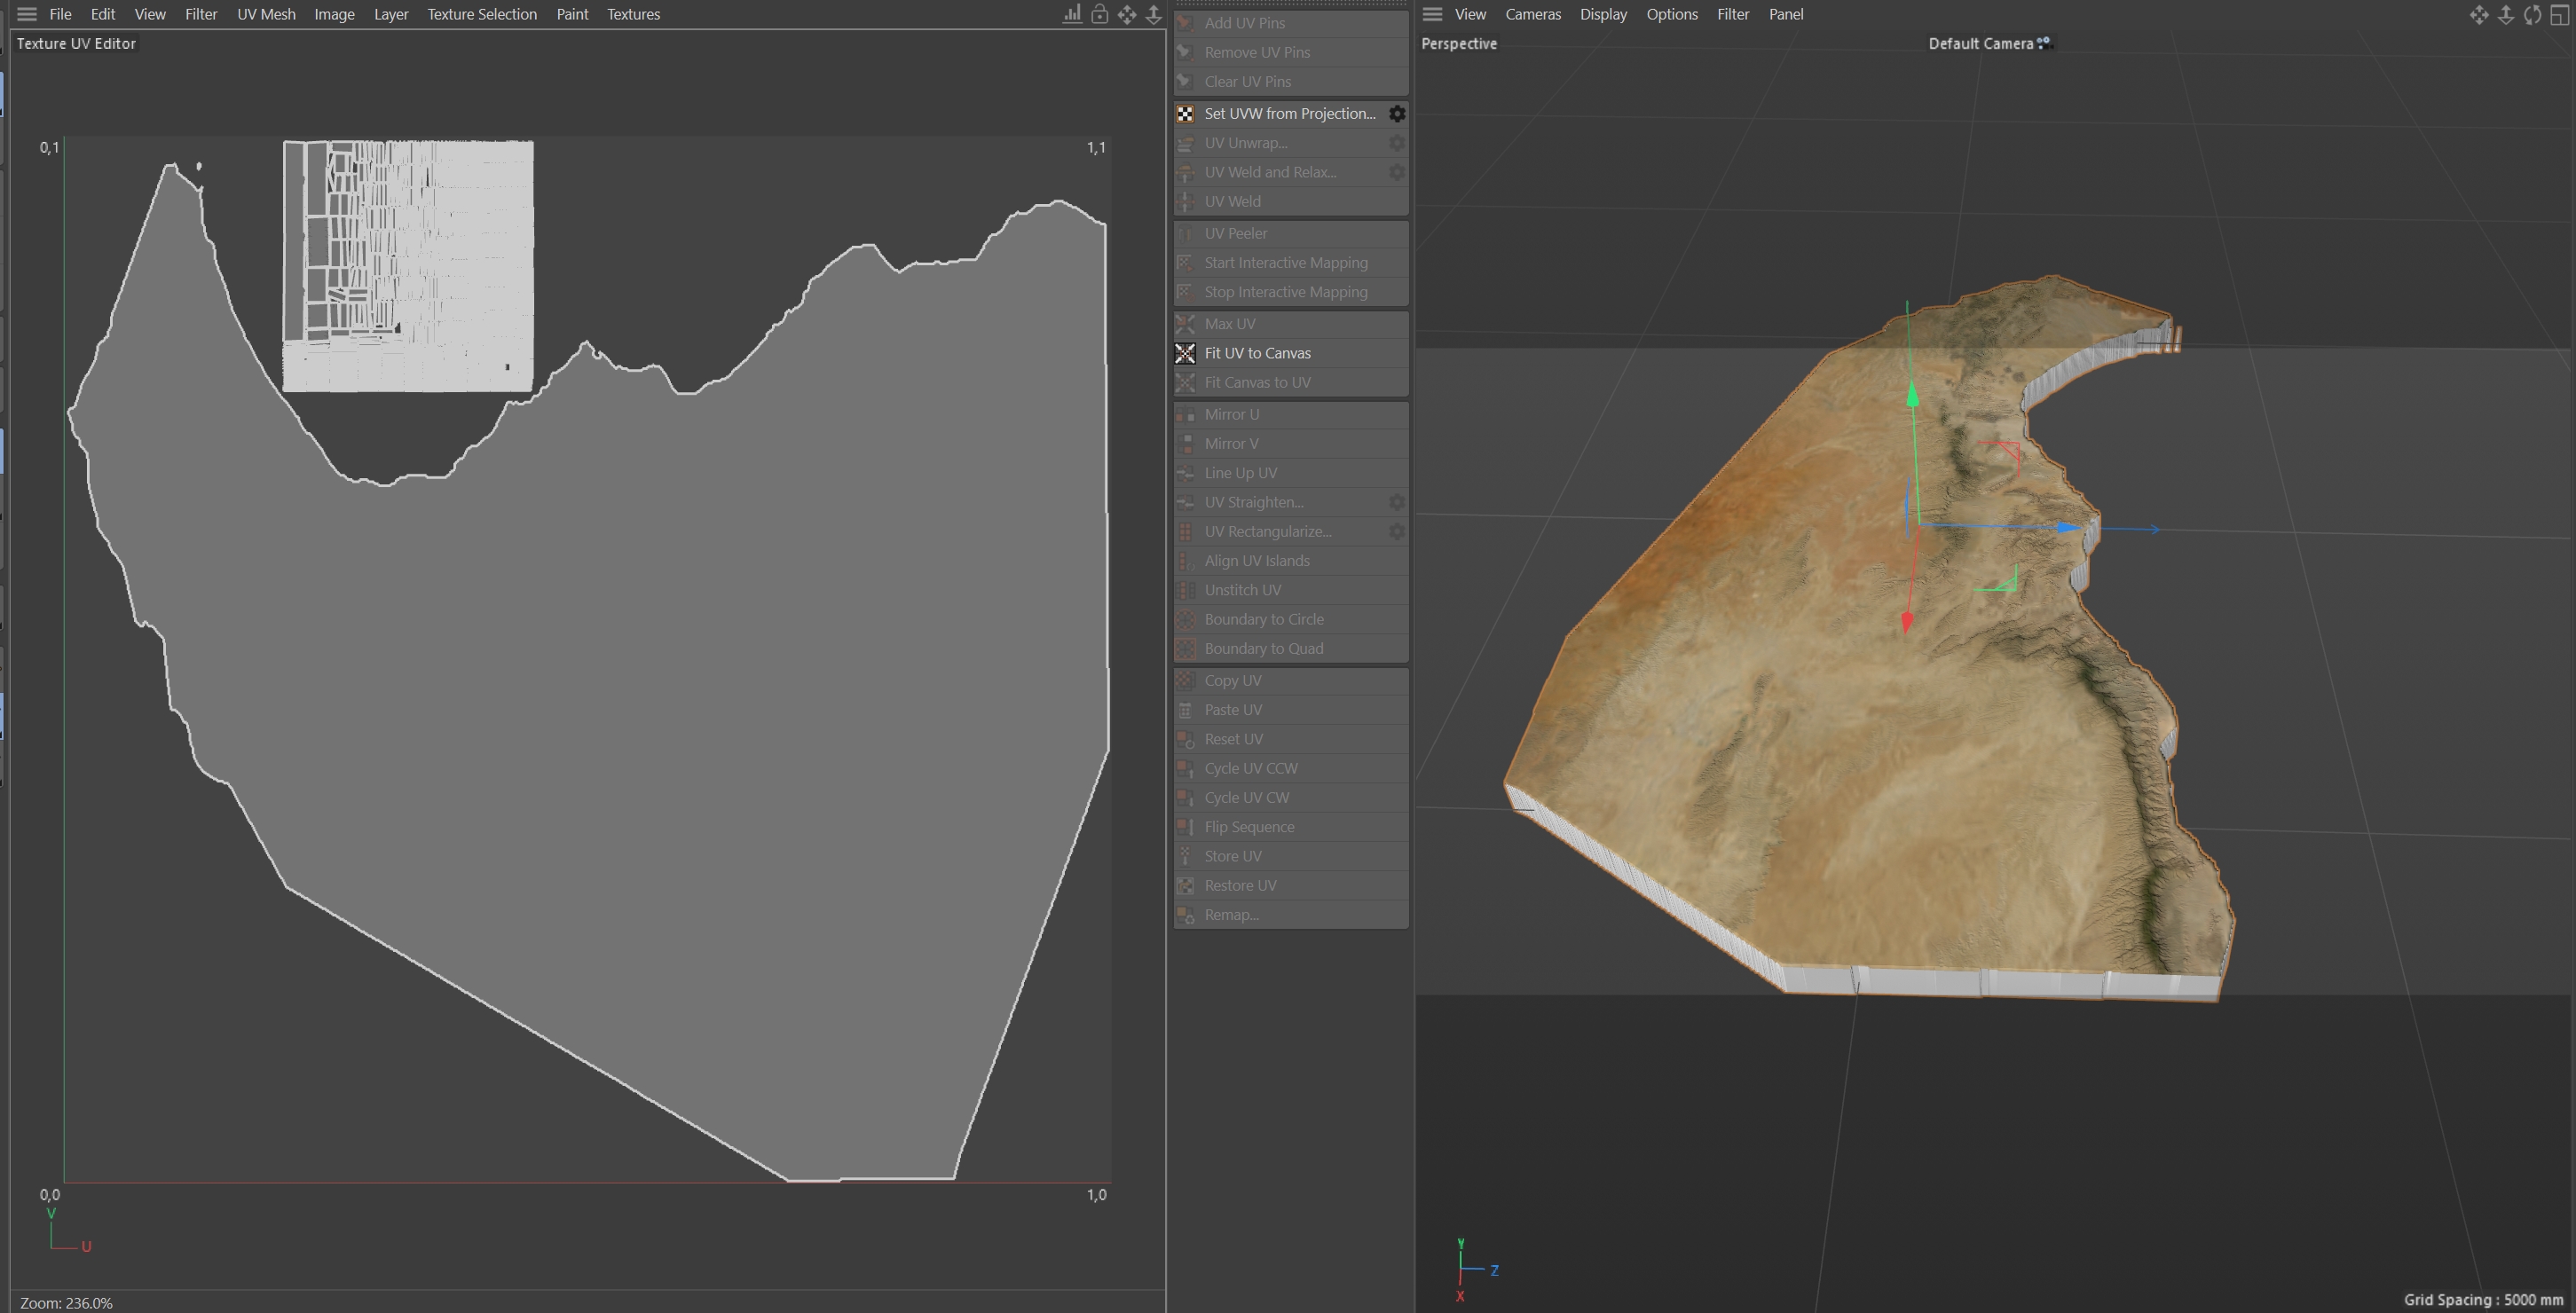Click the Max UV command

(x=1229, y=324)
